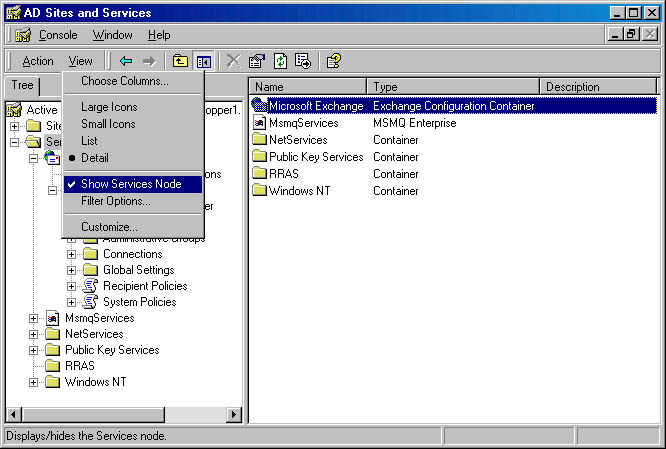Open the Properties toolbar icon
Image resolution: width=666 pixels, height=449 pixels.
[x=256, y=61]
